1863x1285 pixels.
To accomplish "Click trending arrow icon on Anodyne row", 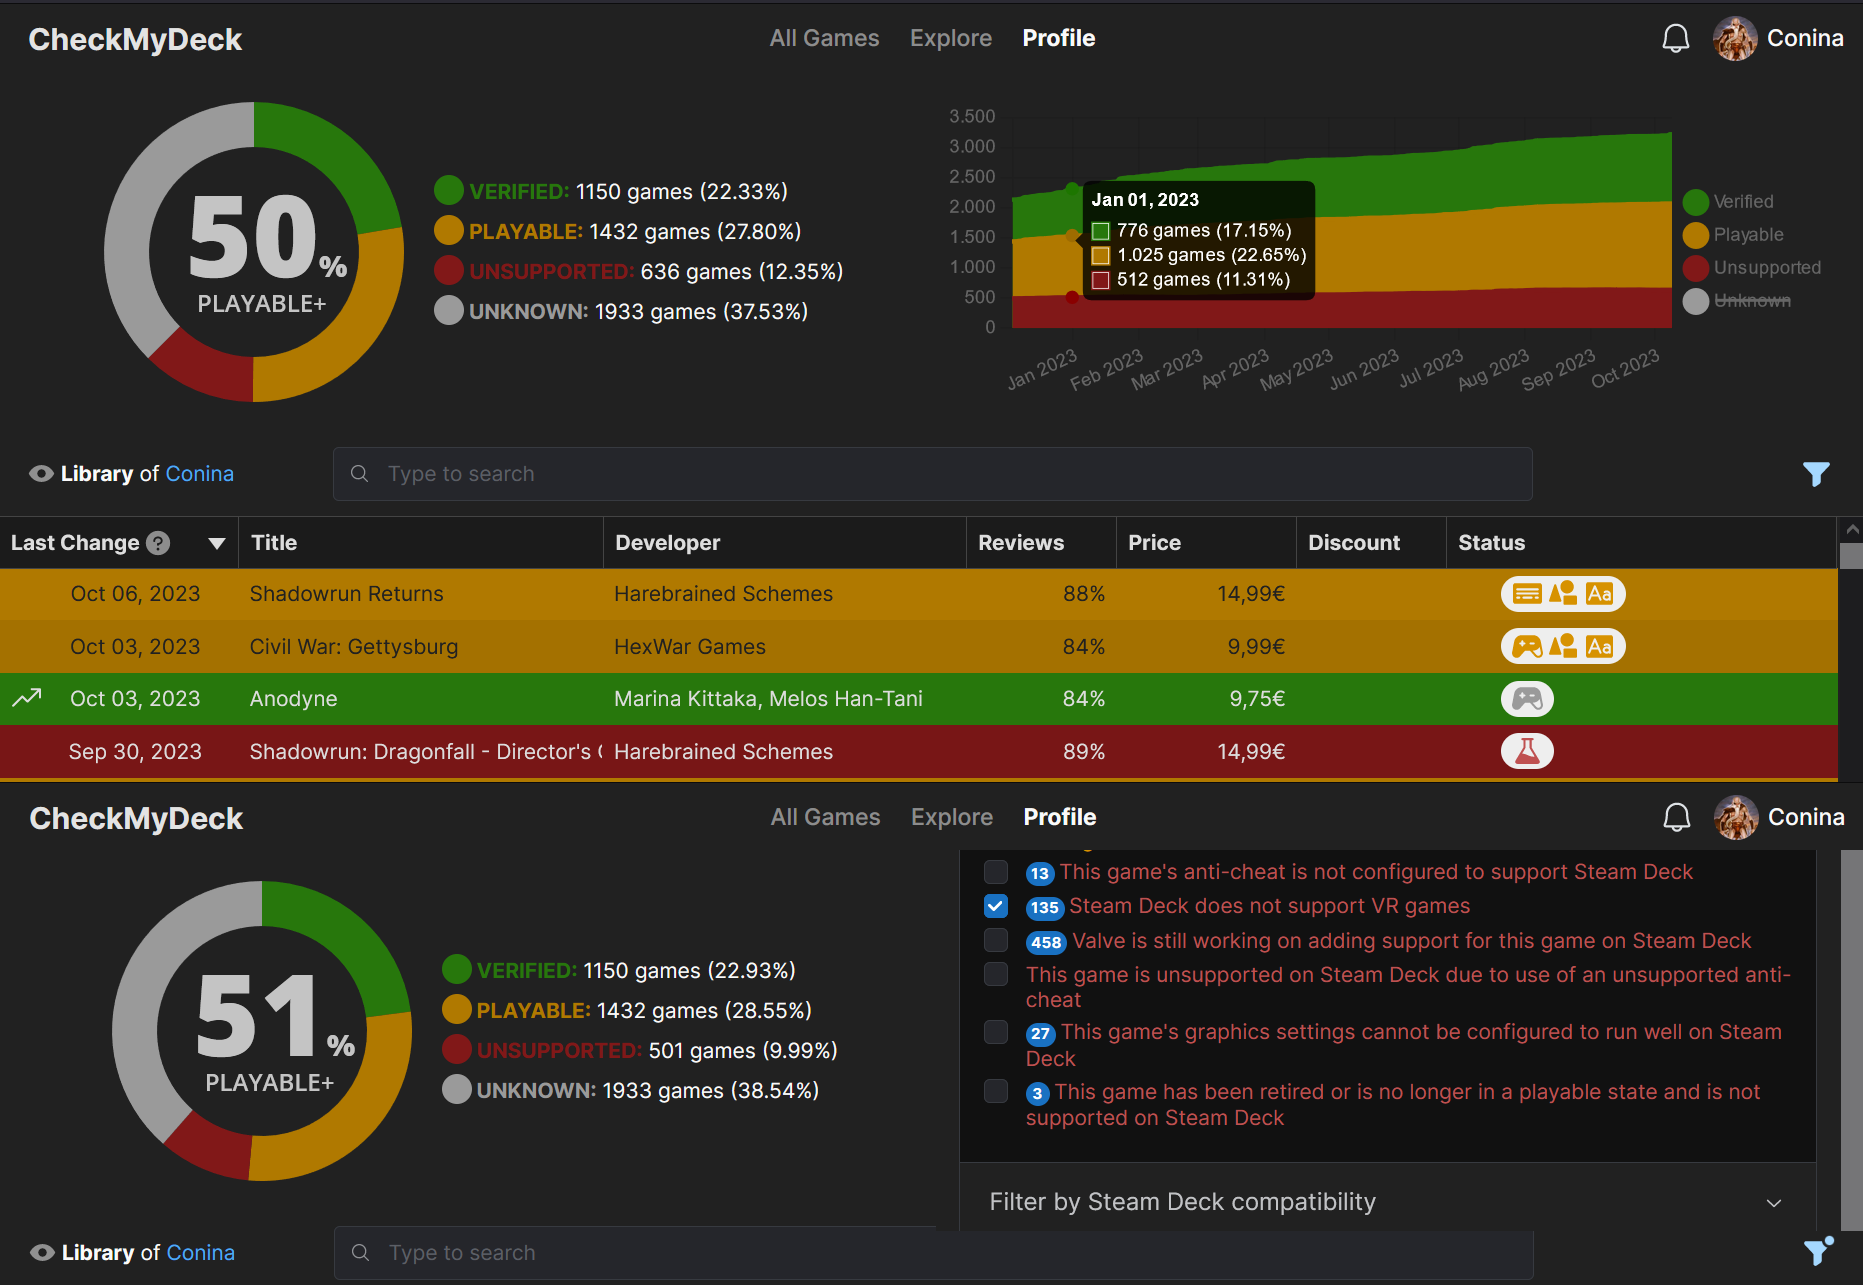I will 27,698.
